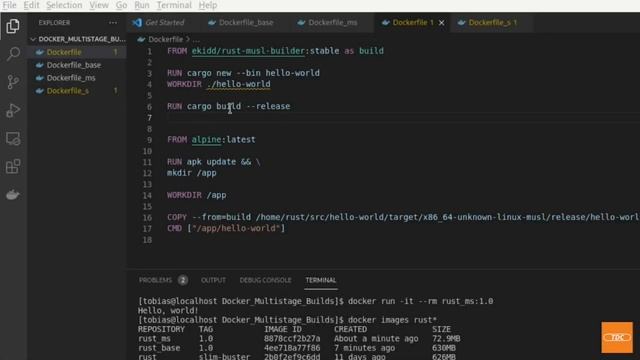Click 'cargo build --release' on line 6
Screen dimensions: 640x360
[x=238, y=107]
